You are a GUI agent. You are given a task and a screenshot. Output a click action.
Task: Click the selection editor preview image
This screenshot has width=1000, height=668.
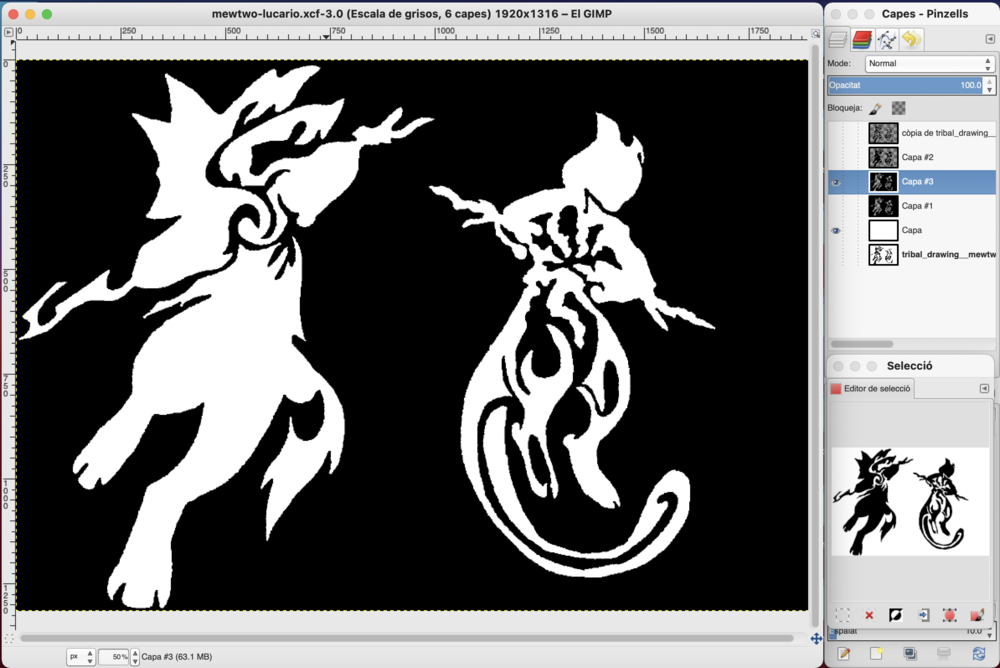pos(909,501)
